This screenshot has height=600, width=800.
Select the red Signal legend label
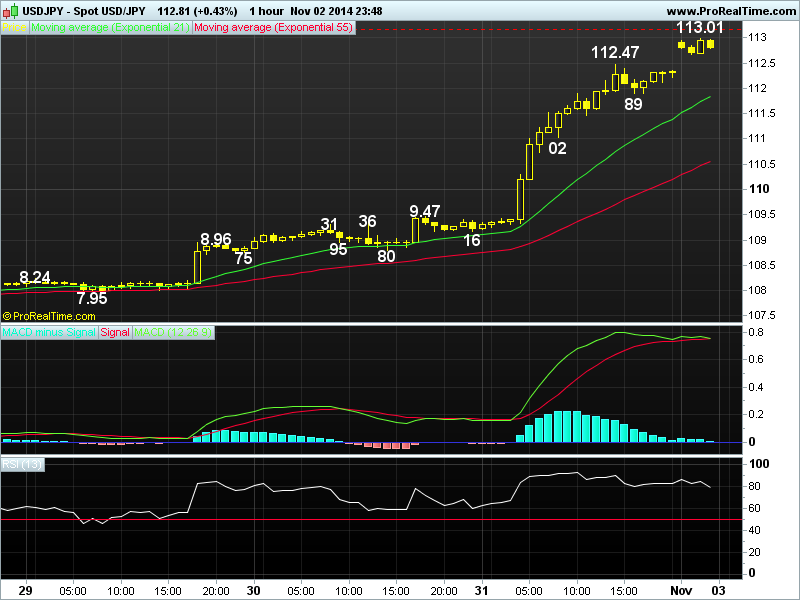[115, 333]
